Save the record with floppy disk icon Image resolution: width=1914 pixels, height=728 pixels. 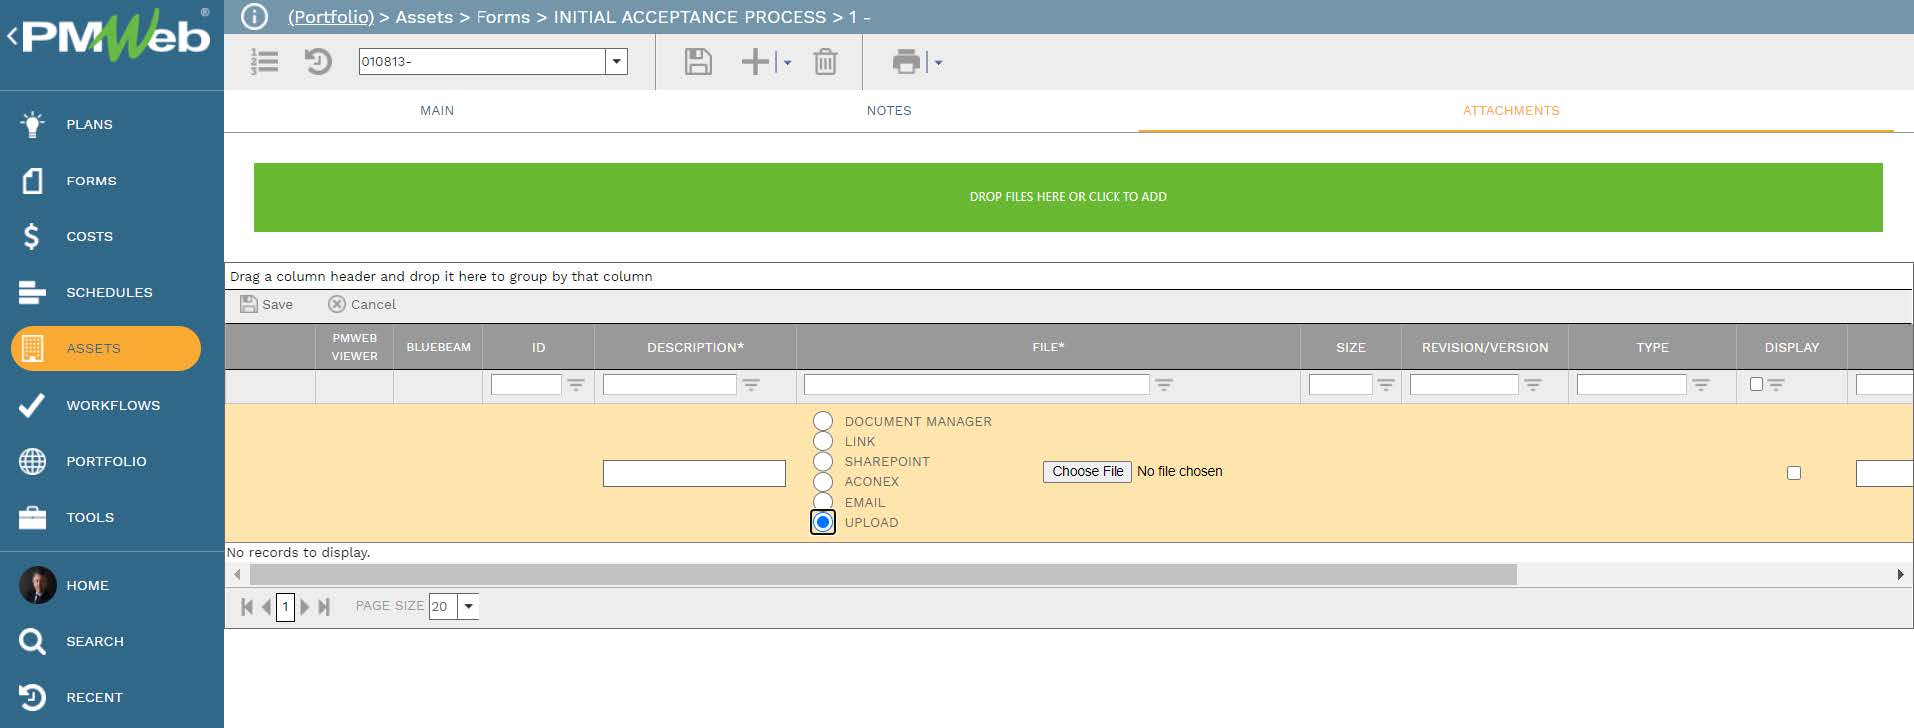pyautogui.click(x=698, y=62)
